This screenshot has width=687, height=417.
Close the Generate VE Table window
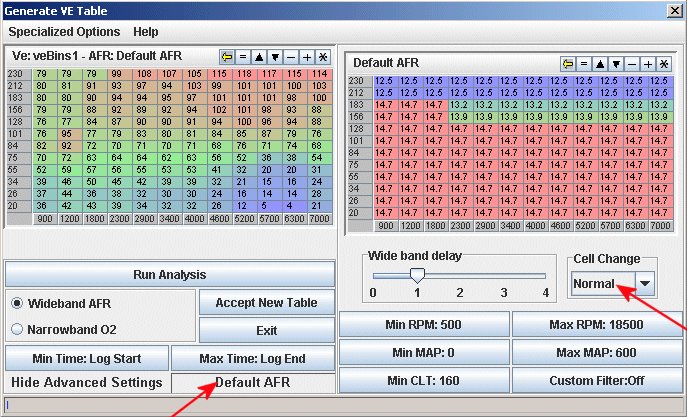pyautogui.click(x=675, y=11)
